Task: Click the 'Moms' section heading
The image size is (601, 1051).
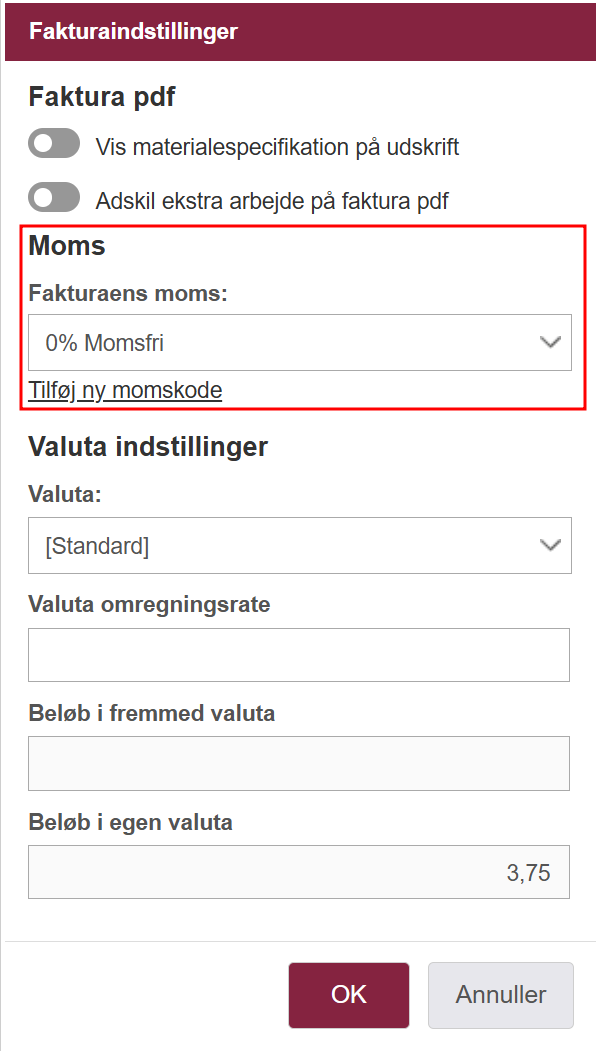Action: [x=67, y=245]
